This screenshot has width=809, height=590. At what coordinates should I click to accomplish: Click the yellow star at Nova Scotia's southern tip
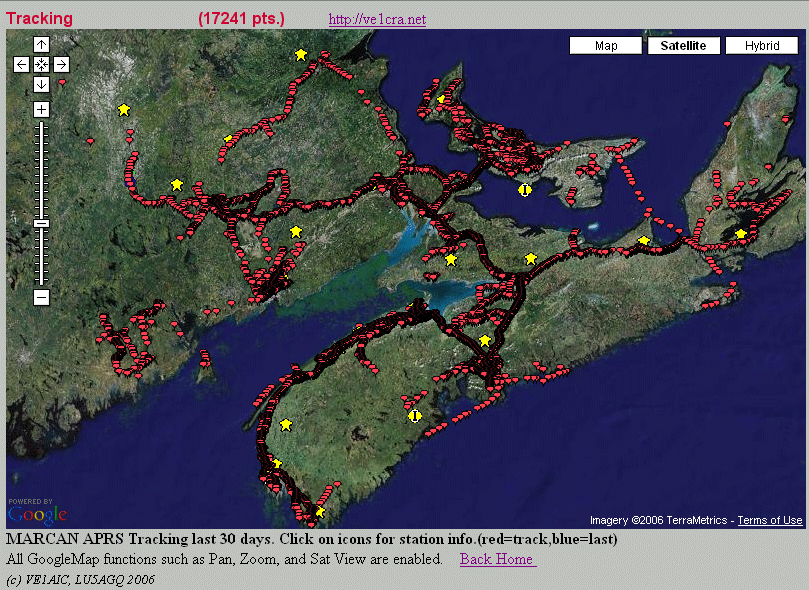(320, 512)
